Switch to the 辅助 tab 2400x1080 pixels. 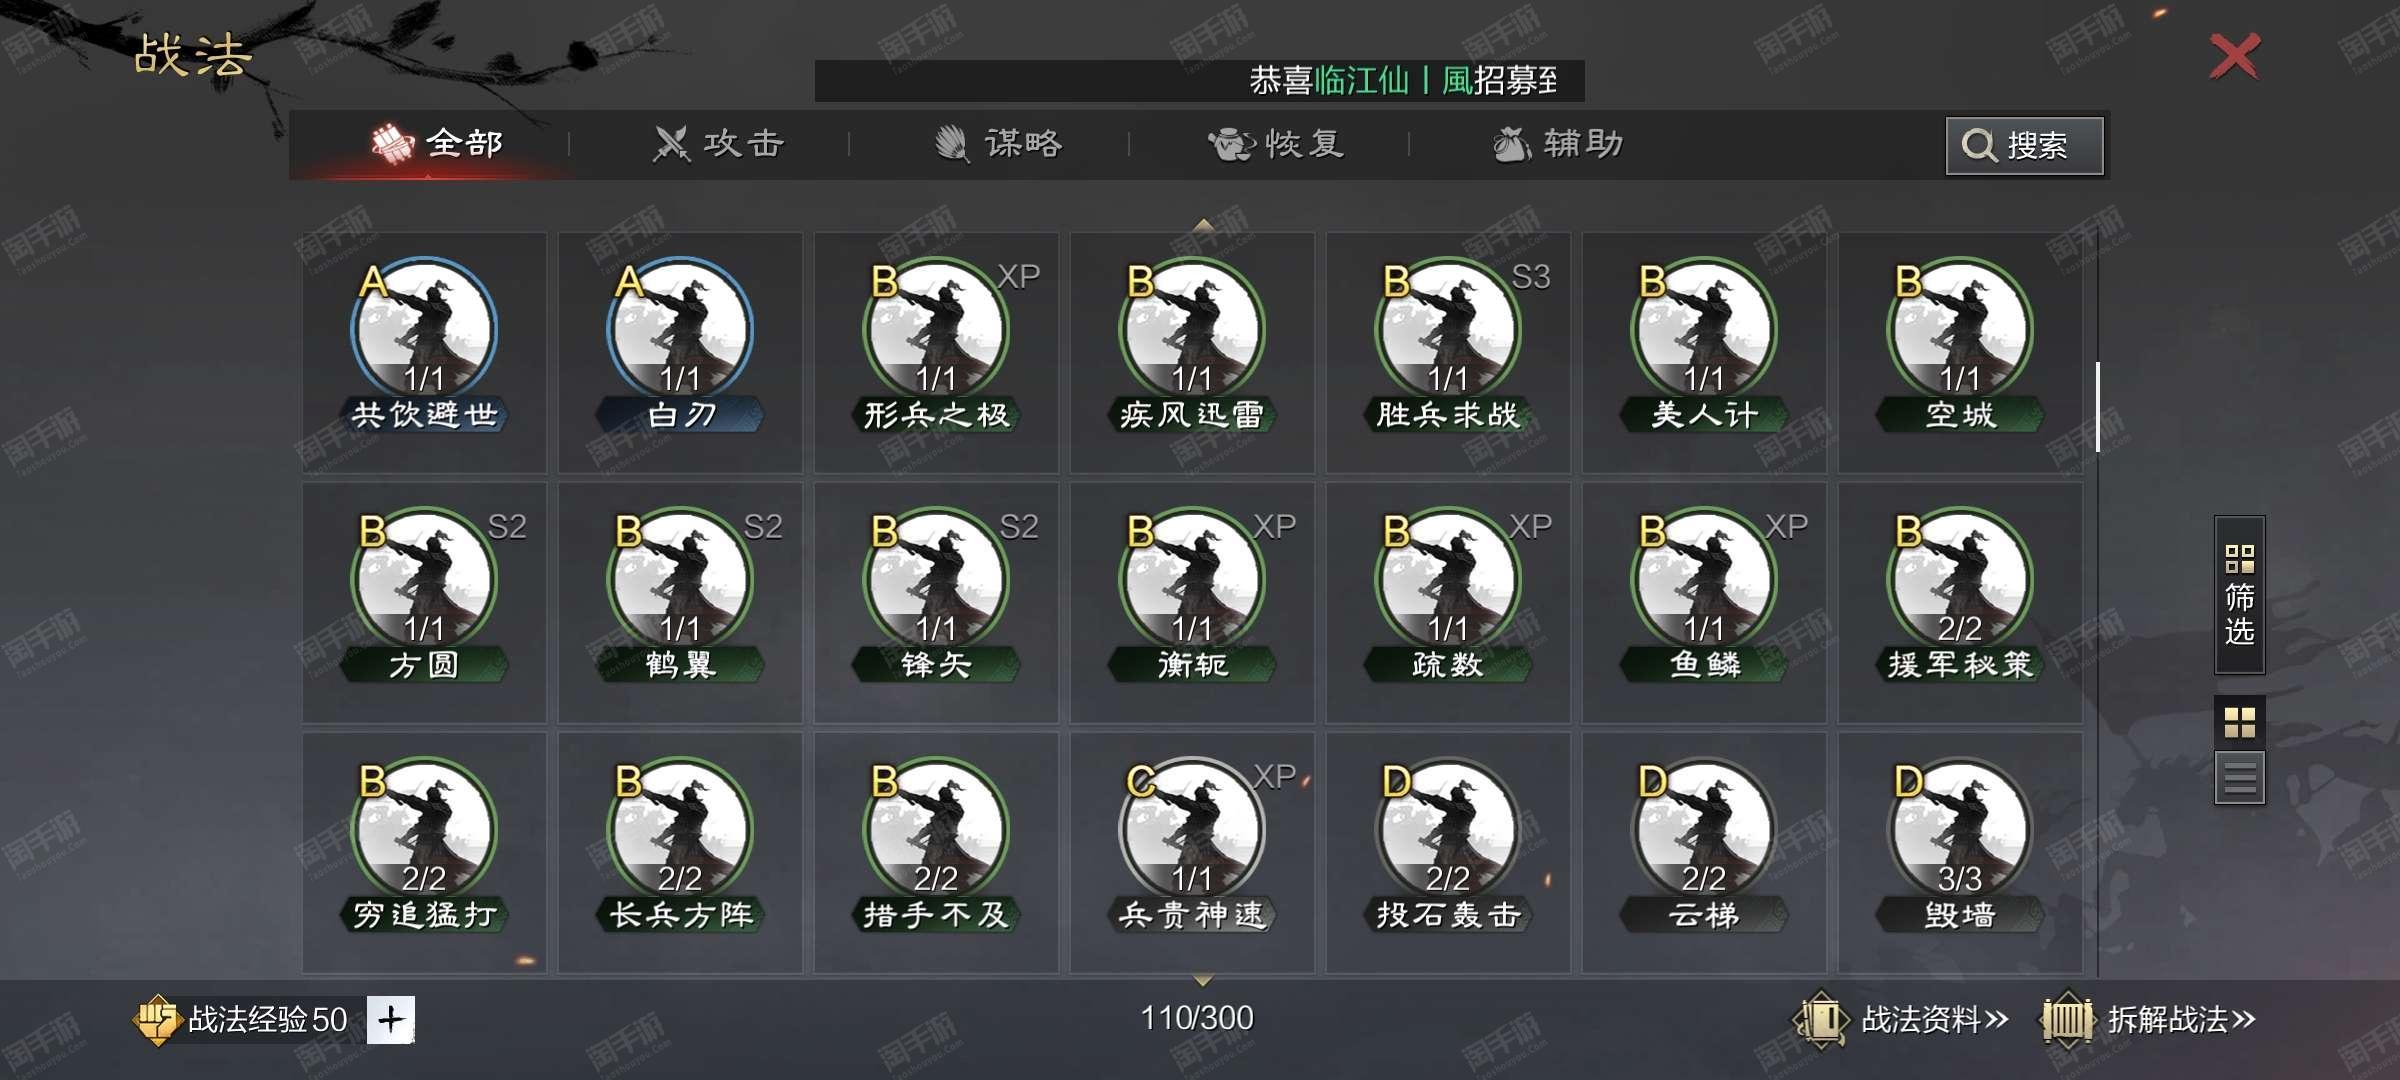coord(1558,144)
